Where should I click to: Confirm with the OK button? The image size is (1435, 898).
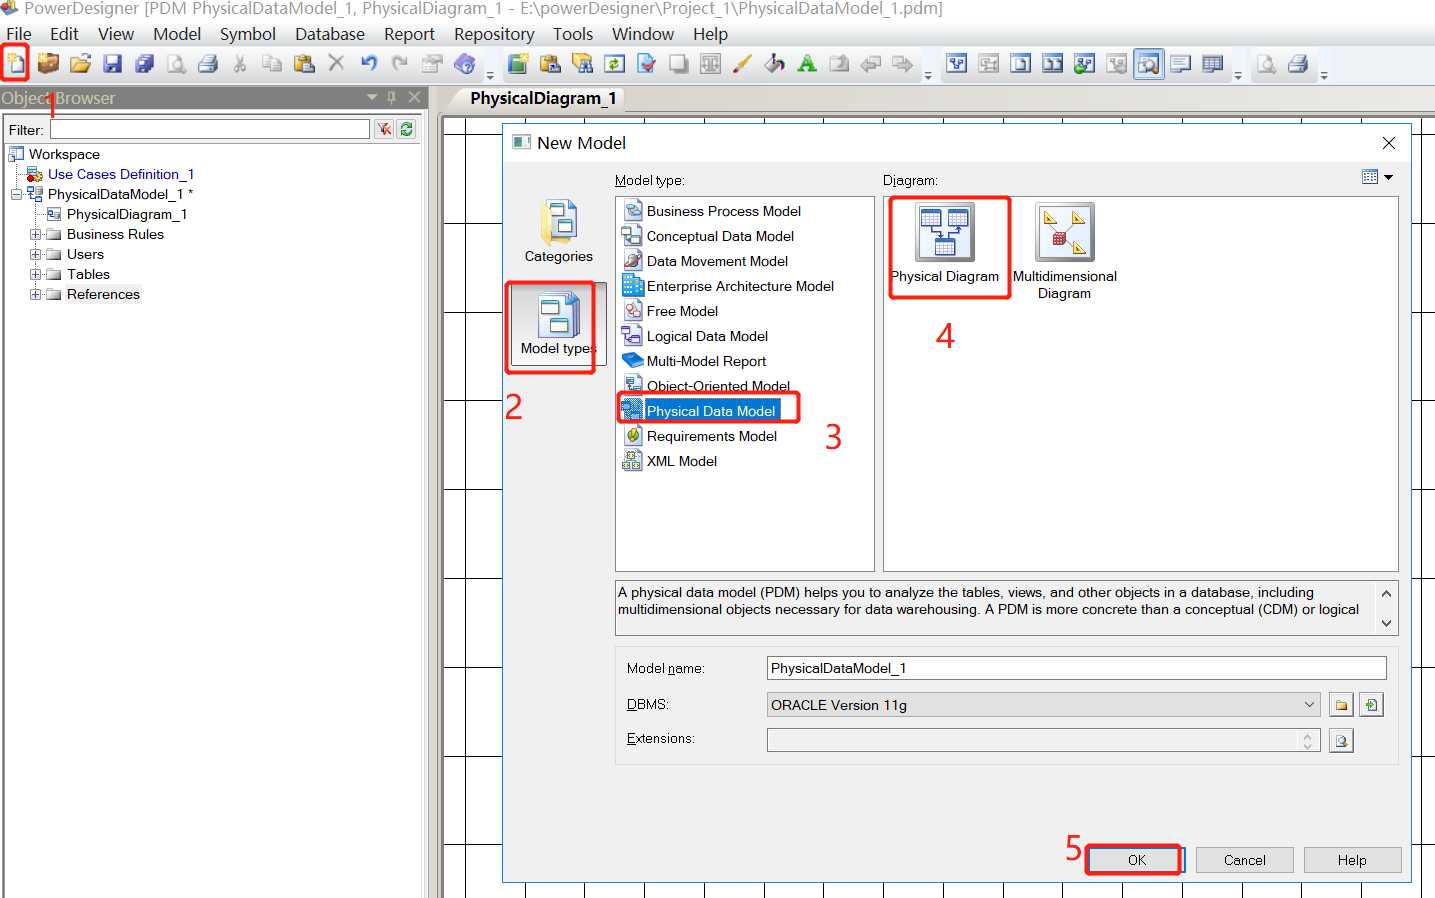[1137, 860]
